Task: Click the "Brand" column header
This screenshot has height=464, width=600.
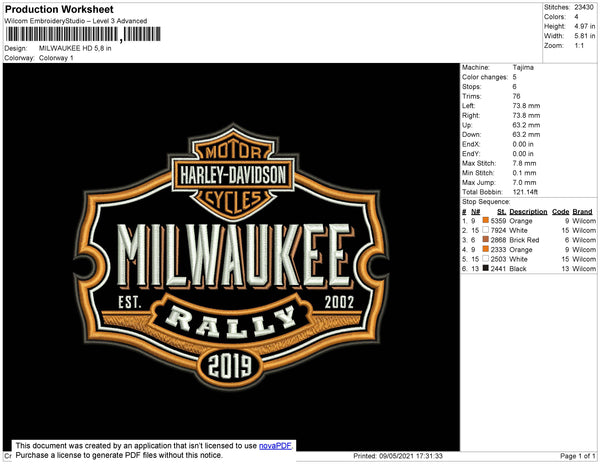Action: pos(582,212)
